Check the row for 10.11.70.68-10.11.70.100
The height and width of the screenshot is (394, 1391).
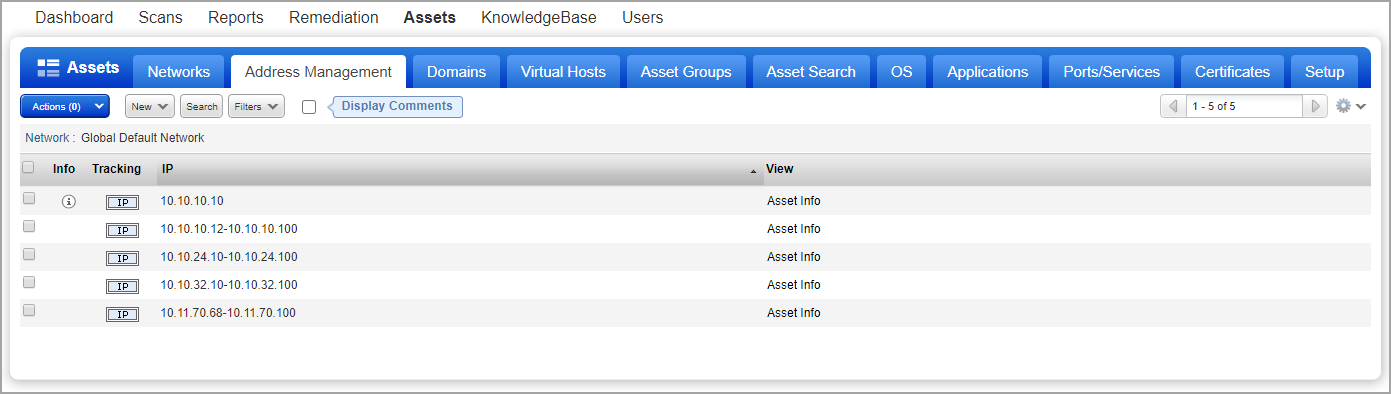29,310
